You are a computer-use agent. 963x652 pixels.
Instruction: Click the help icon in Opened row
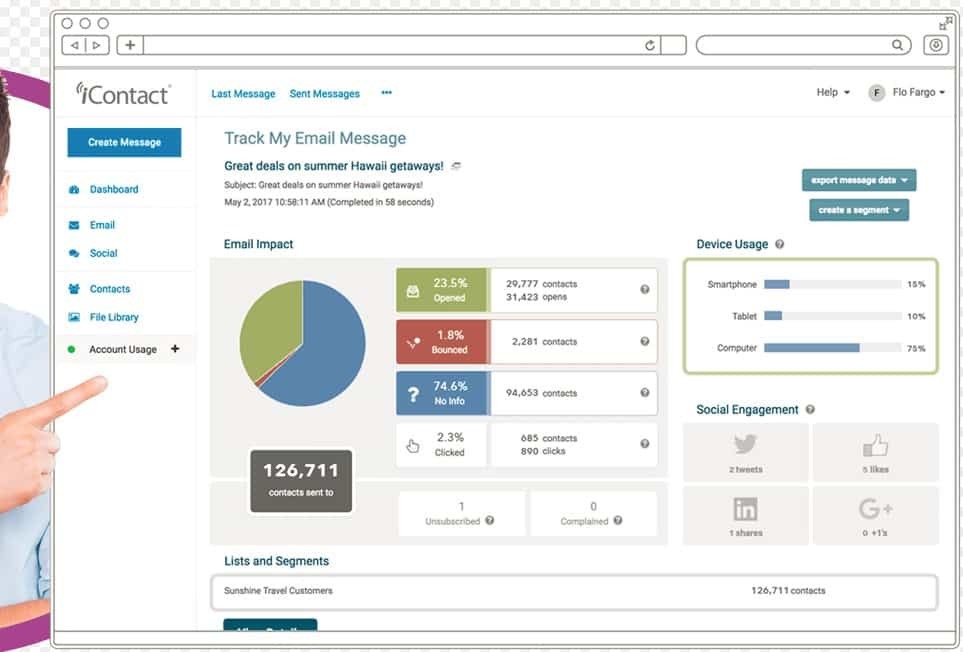(x=645, y=290)
